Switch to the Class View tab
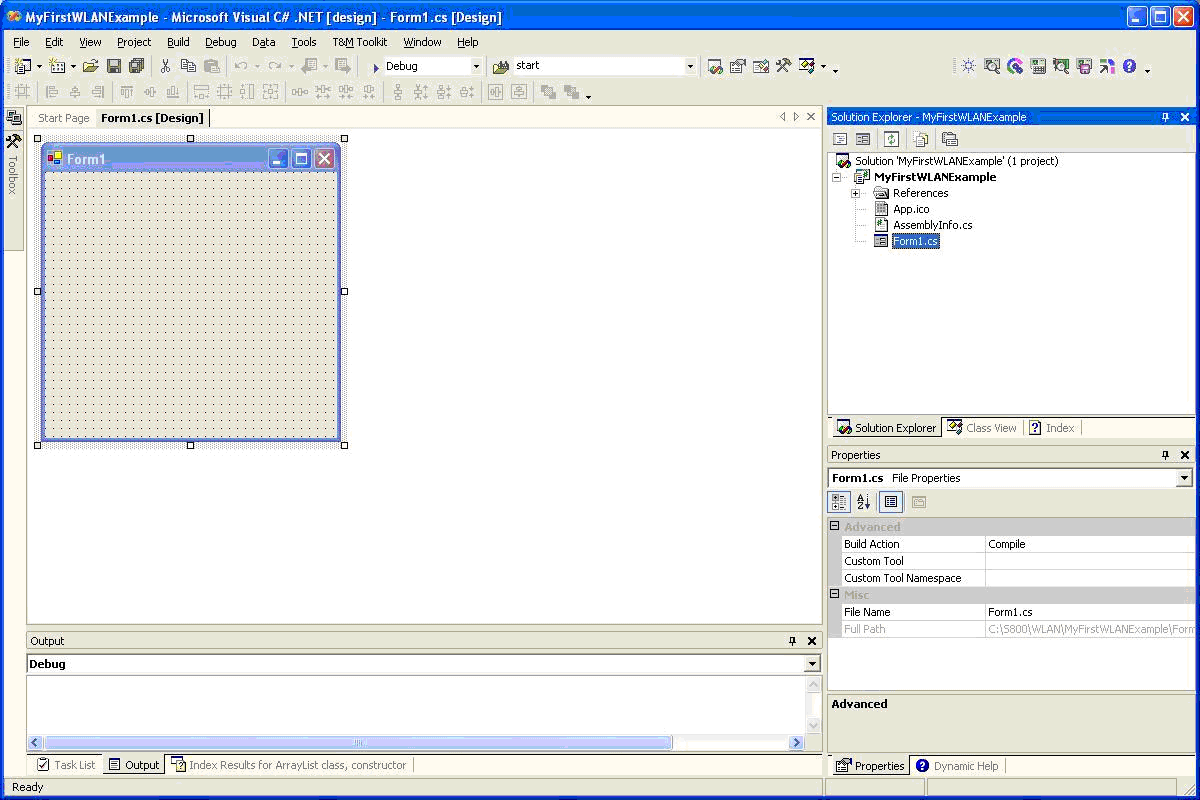The image size is (1200, 800). [981, 428]
